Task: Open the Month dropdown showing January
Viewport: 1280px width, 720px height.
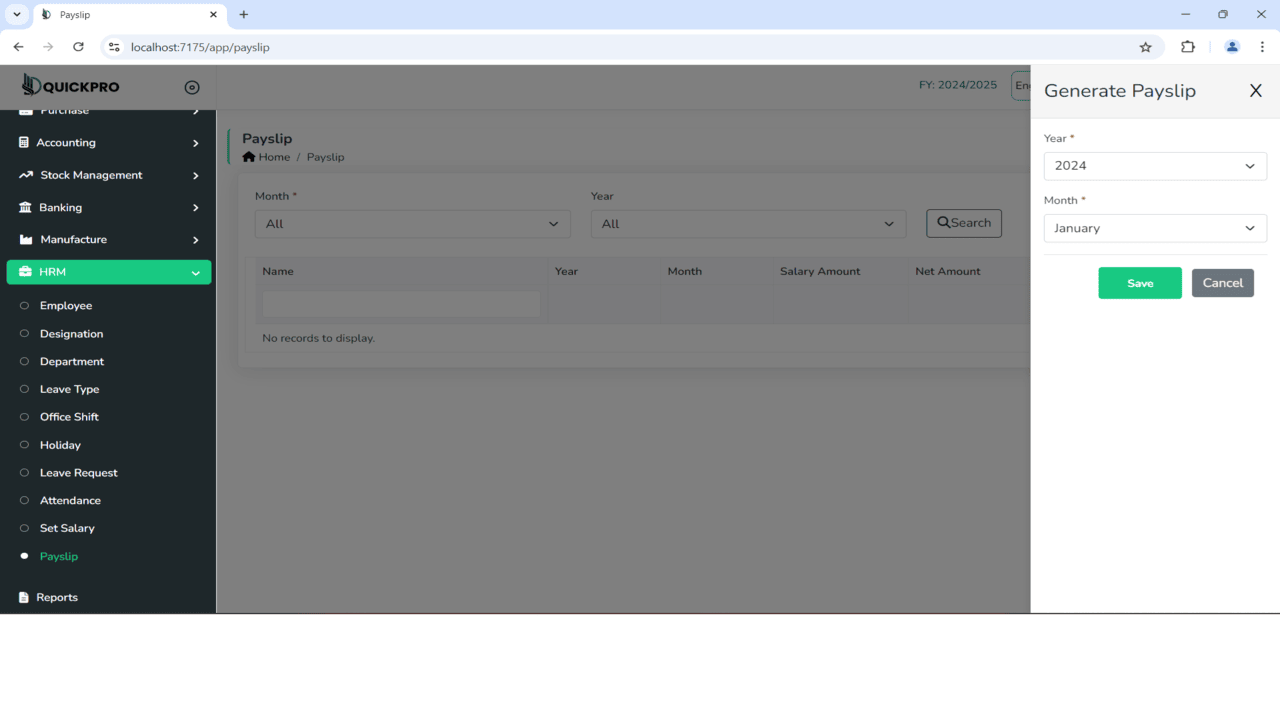Action: 1155,228
